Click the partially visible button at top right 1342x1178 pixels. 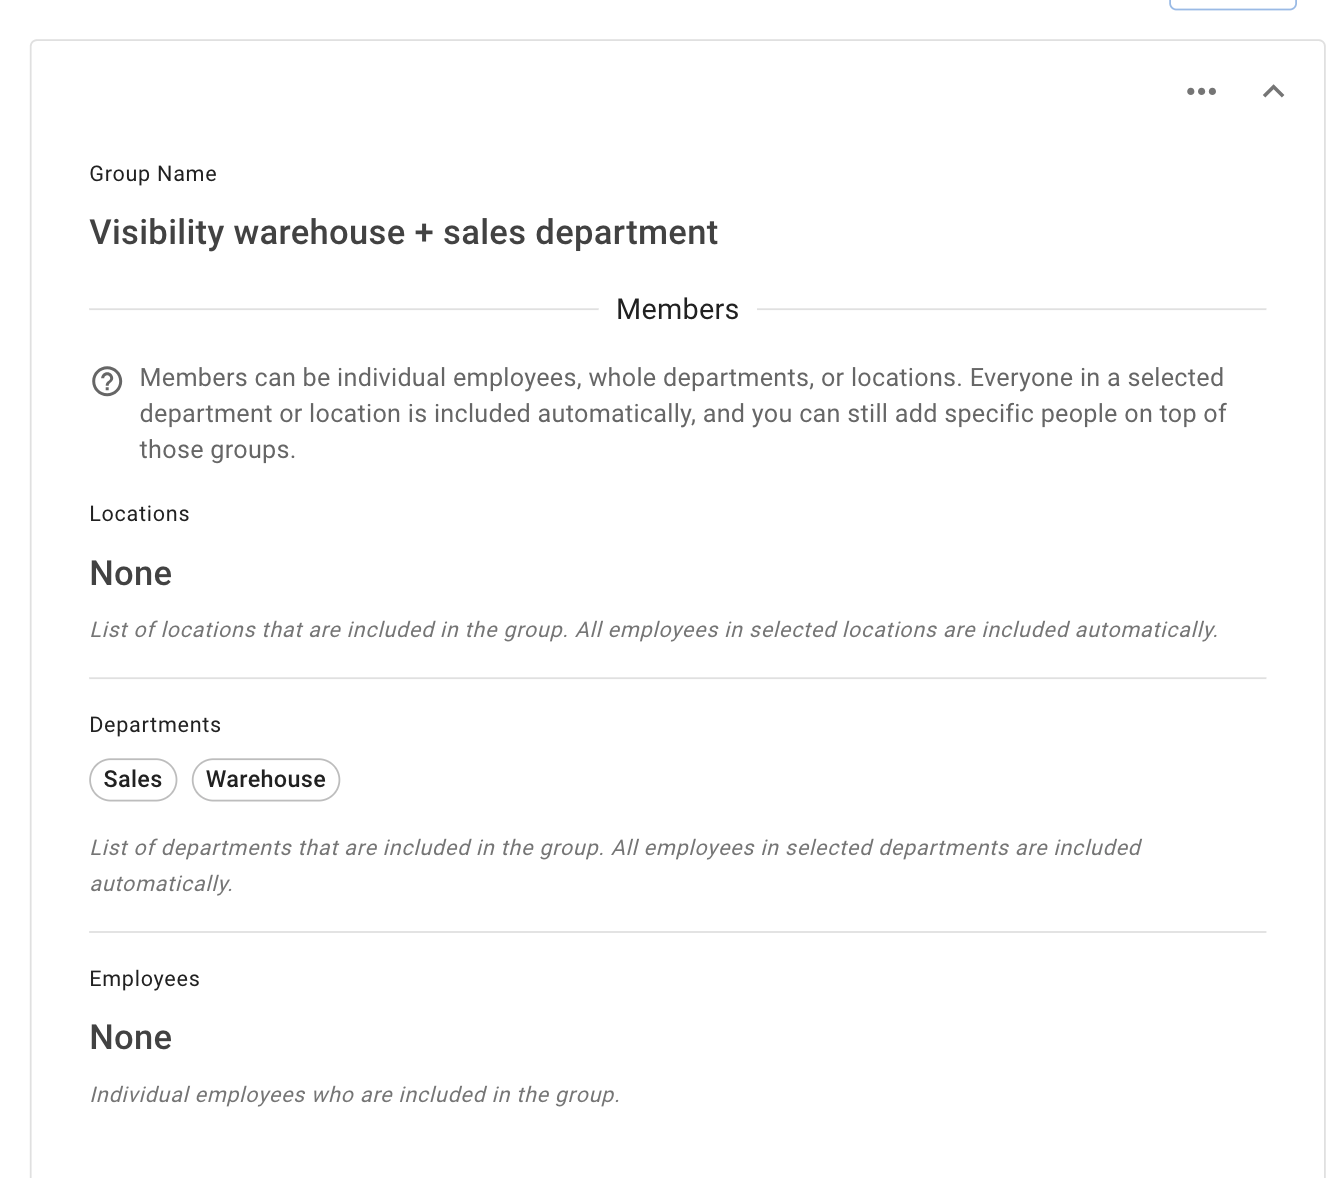point(1233,5)
